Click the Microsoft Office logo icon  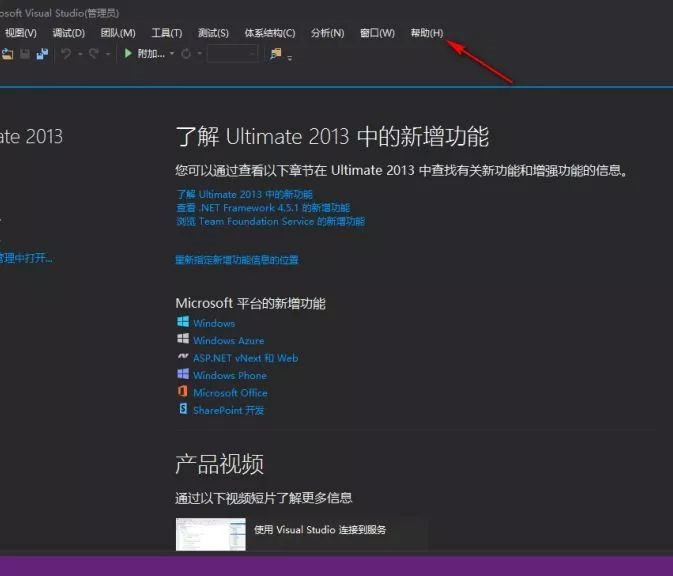point(182,391)
